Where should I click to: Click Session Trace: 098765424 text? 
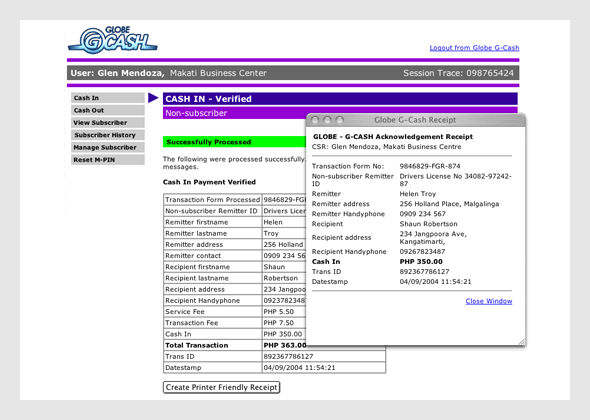(458, 73)
